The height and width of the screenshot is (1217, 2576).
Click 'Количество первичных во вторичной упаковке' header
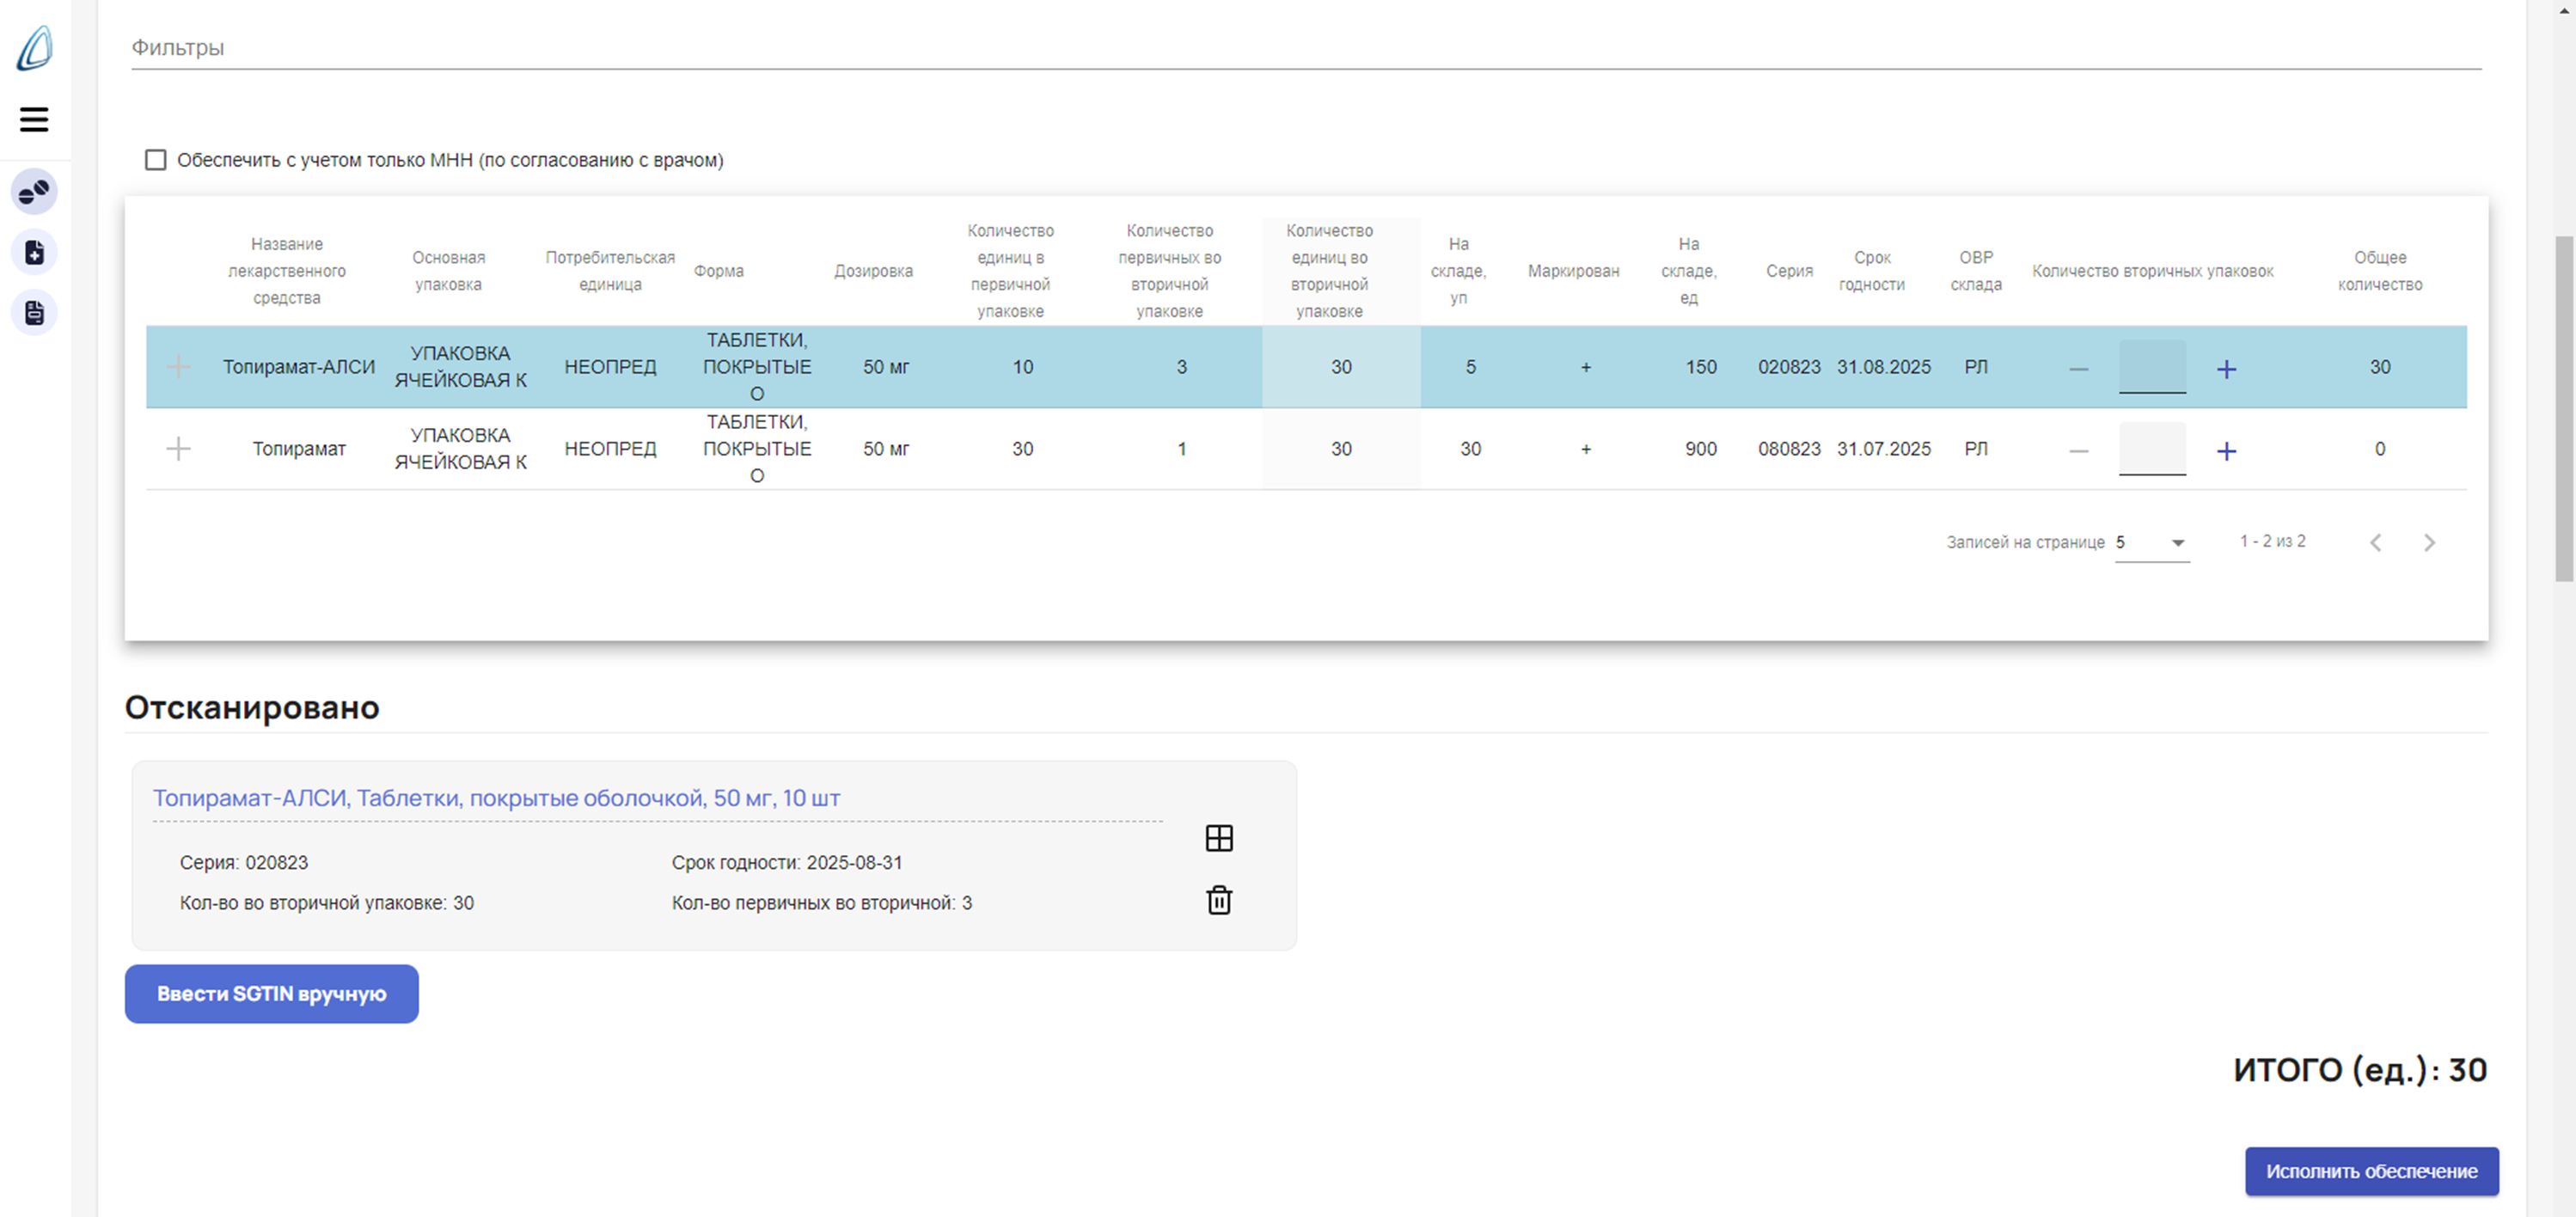point(1170,271)
